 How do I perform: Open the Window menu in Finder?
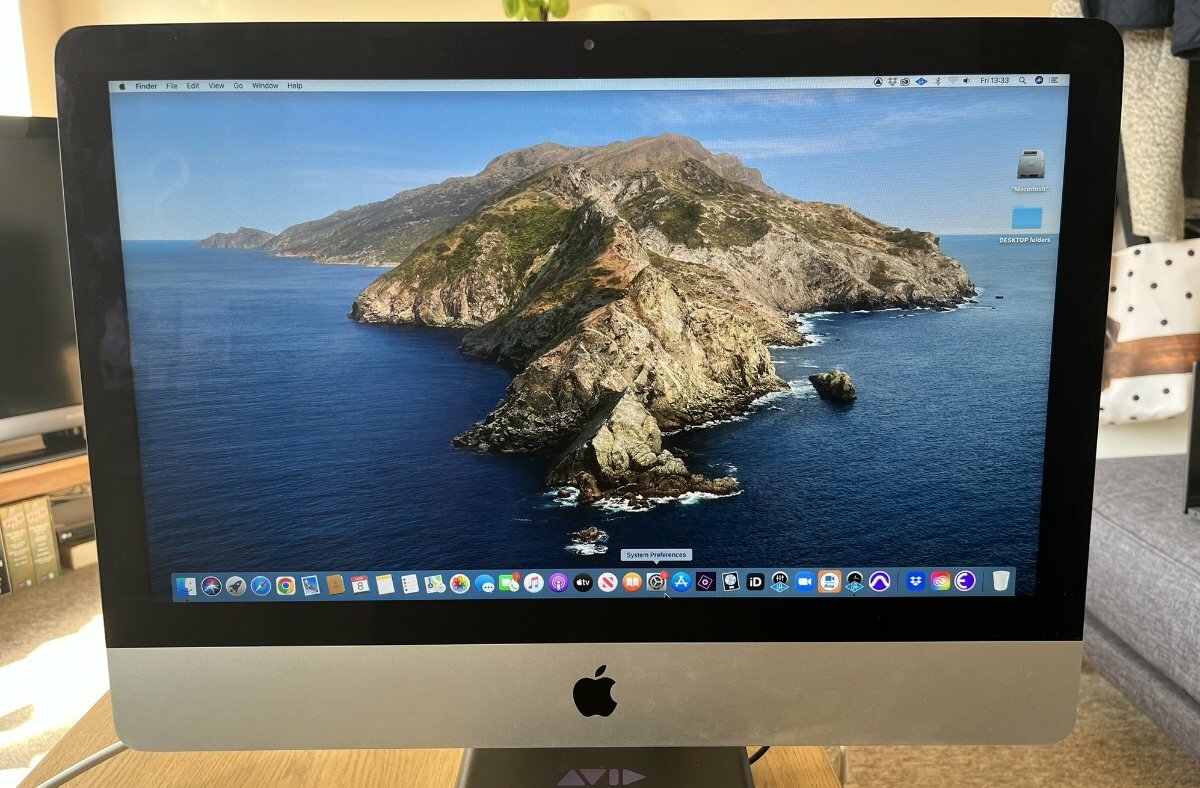click(265, 86)
